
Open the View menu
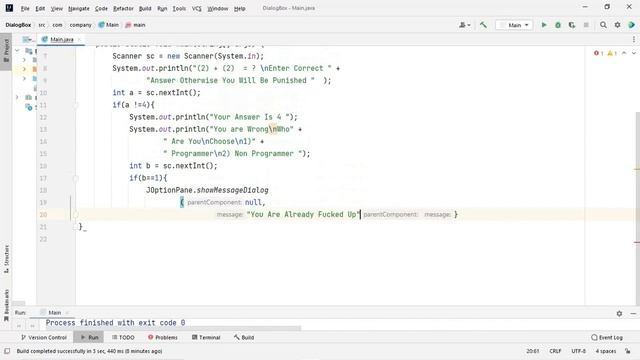pos(57,8)
